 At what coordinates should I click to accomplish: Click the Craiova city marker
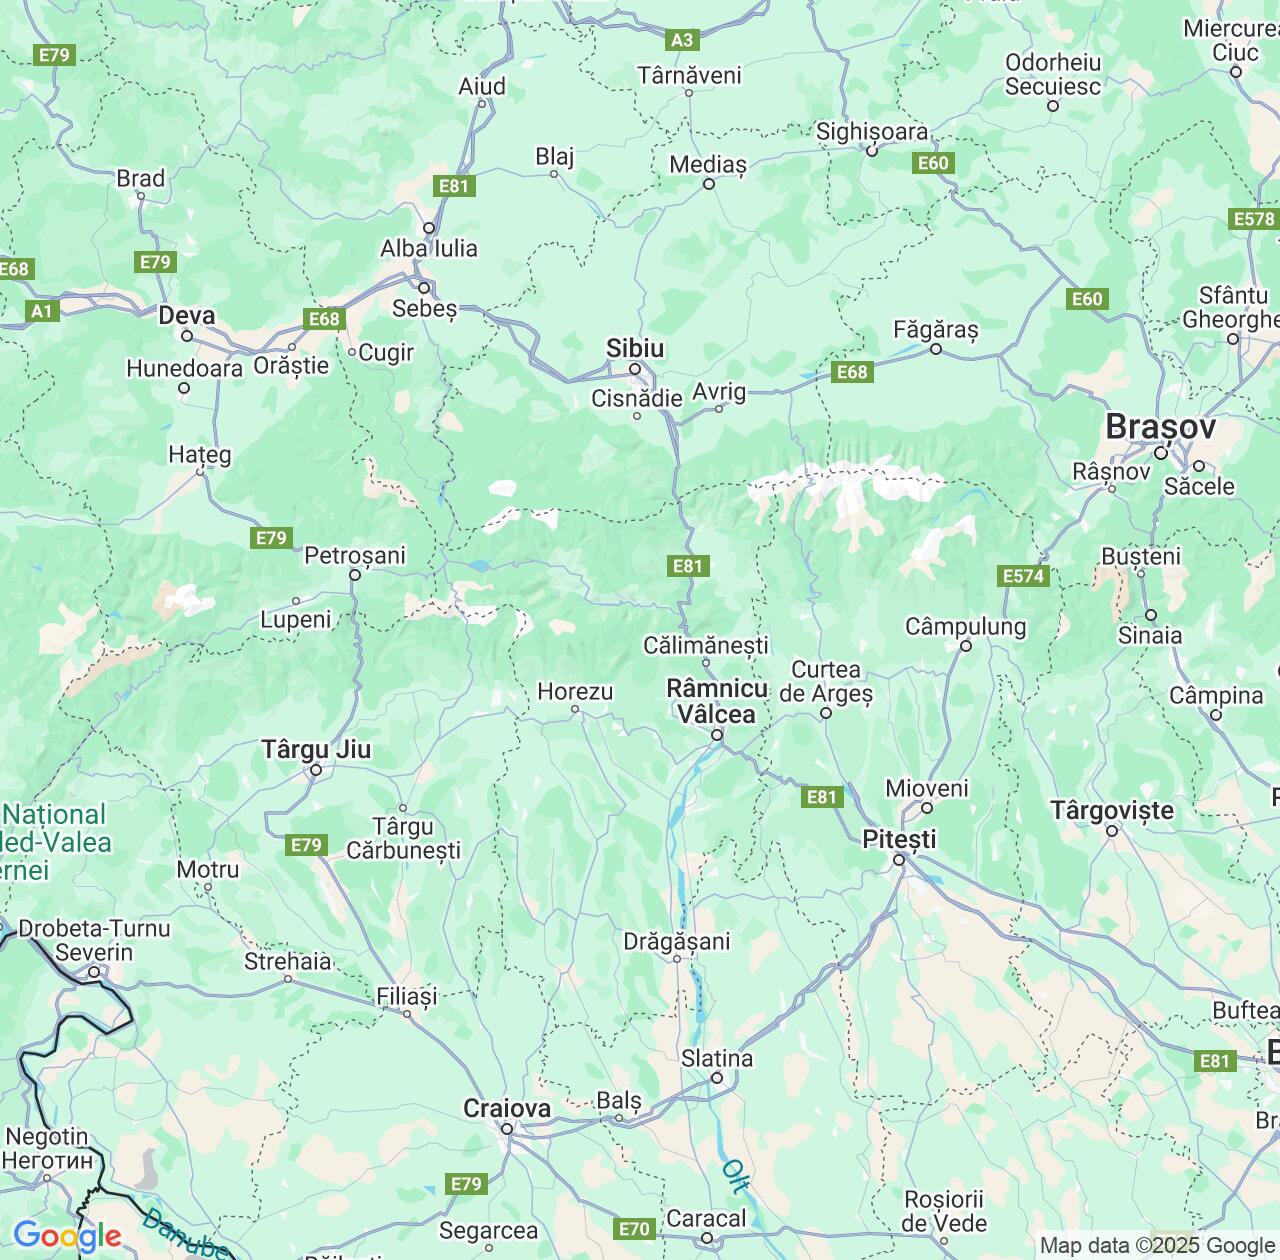pyautogui.click(x=507, y=1129)
